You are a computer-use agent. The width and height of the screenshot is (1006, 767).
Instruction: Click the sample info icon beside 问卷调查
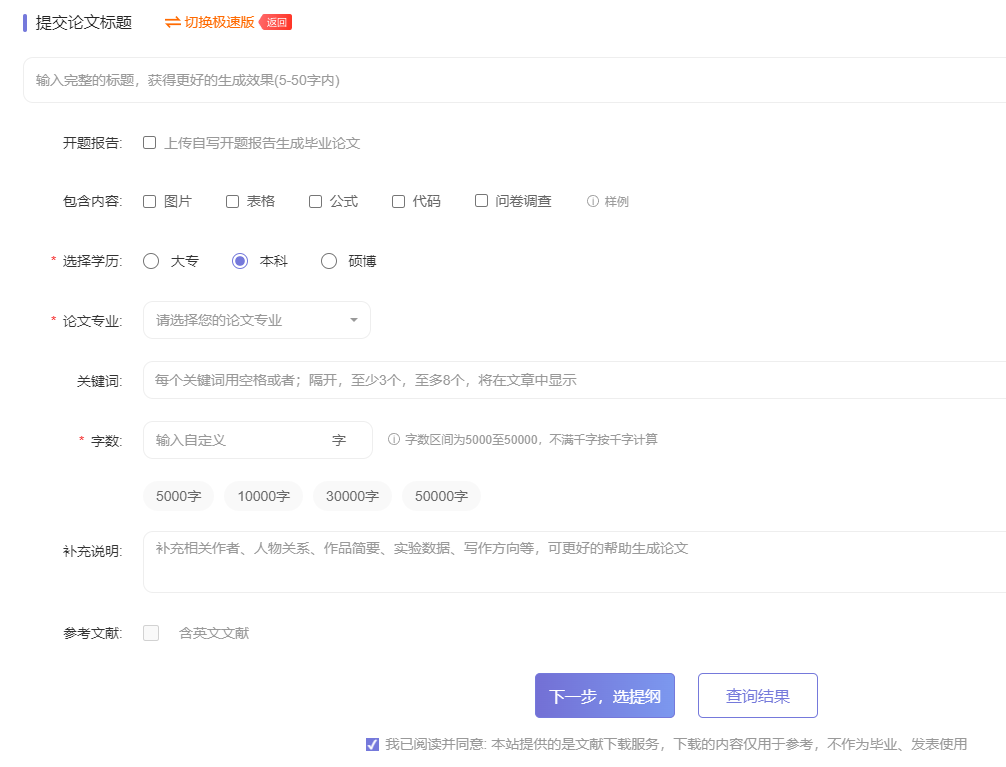595,201
